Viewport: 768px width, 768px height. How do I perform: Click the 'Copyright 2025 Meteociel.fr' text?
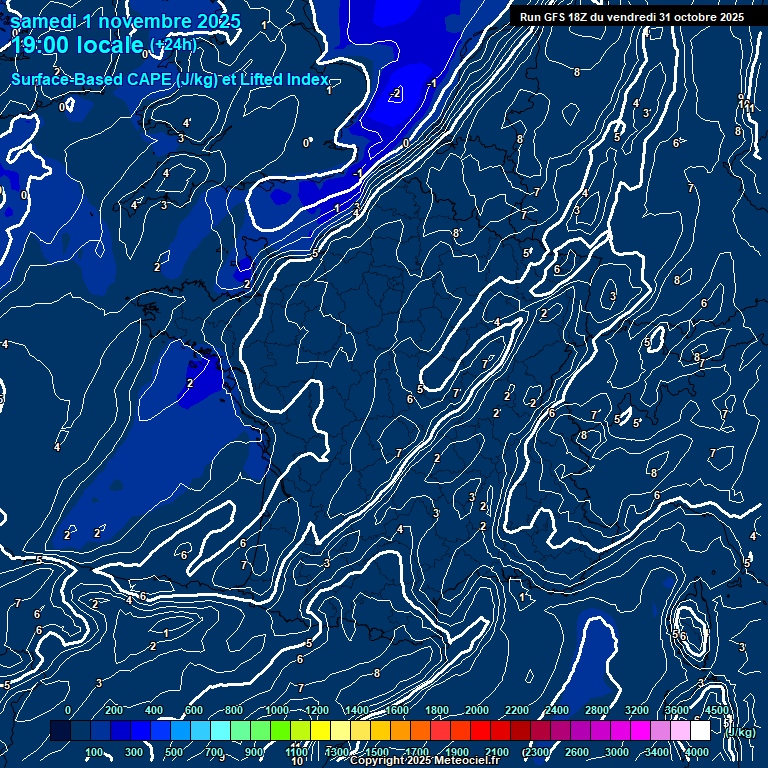pos(424,761)
